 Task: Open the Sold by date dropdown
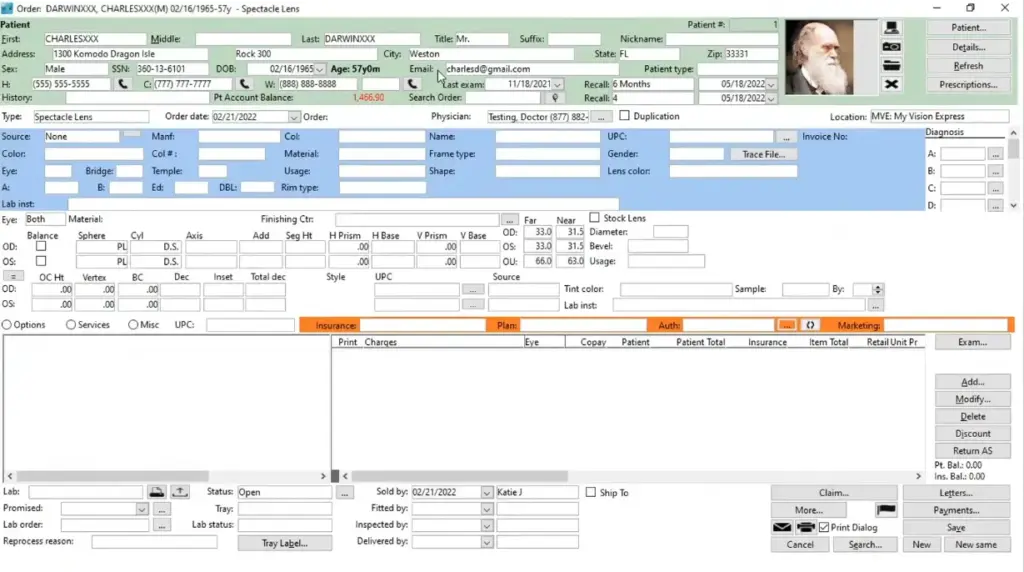point(487,492)
